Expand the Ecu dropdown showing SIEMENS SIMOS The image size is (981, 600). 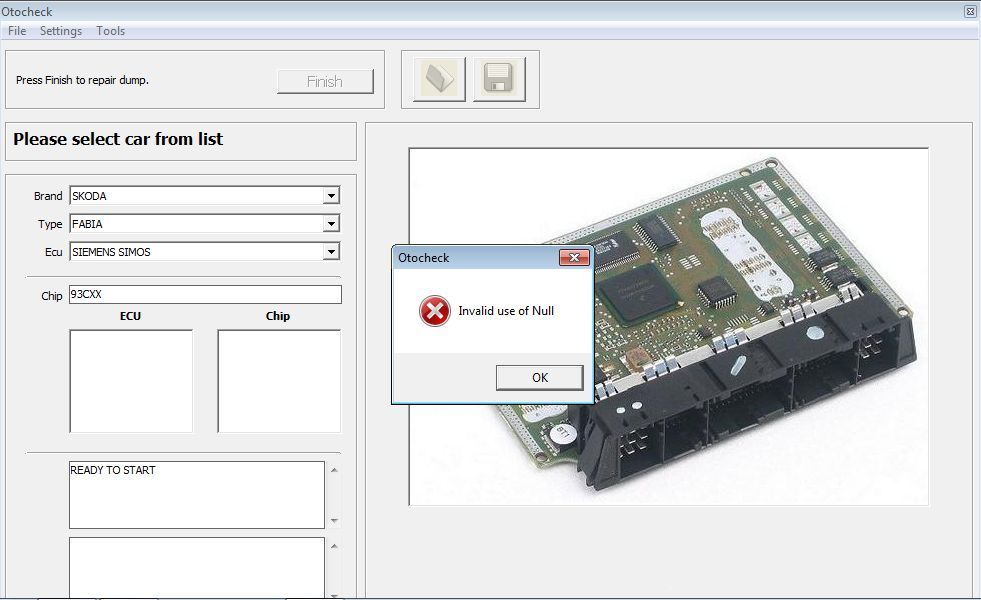pyautogui.click(x=331, y=252)
